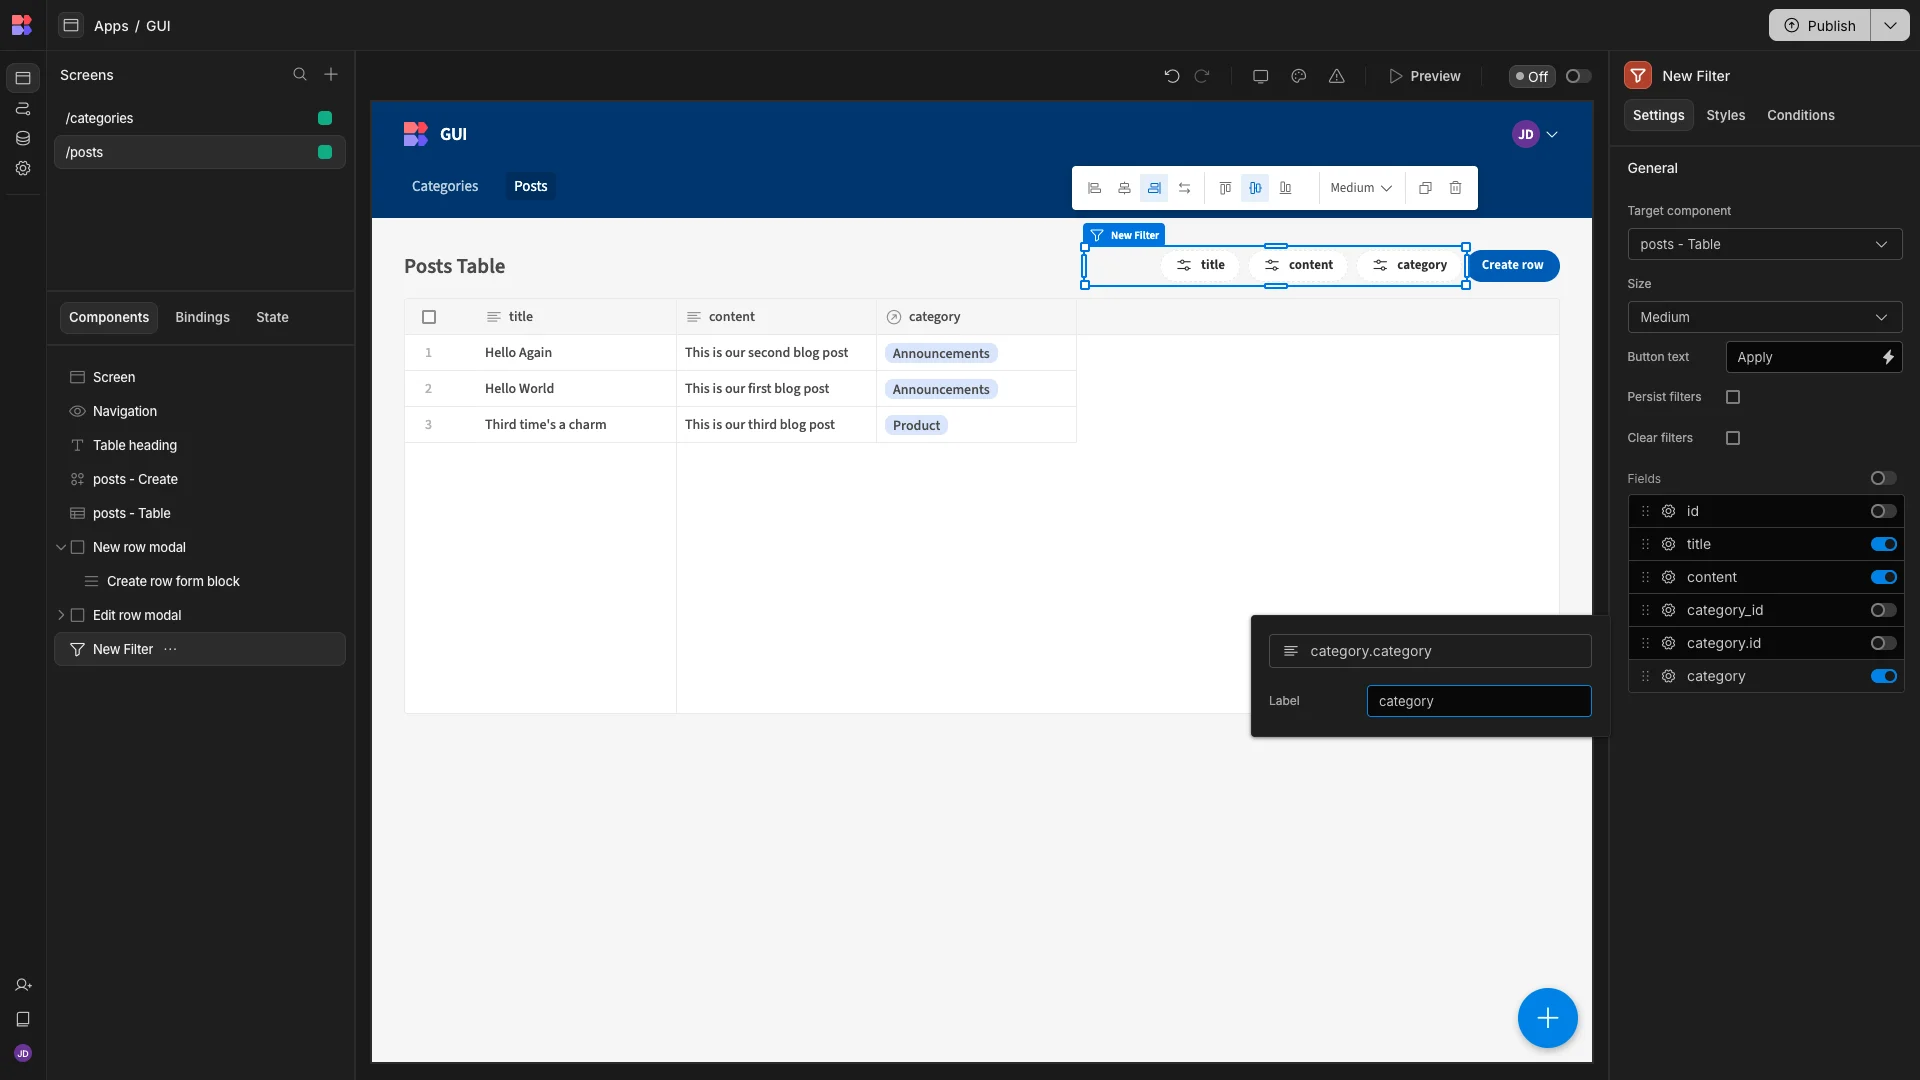This screenshot has width=1920, height=1080.
Task: Check the Persist filters checkbox
Action: tap(1733, 397)
